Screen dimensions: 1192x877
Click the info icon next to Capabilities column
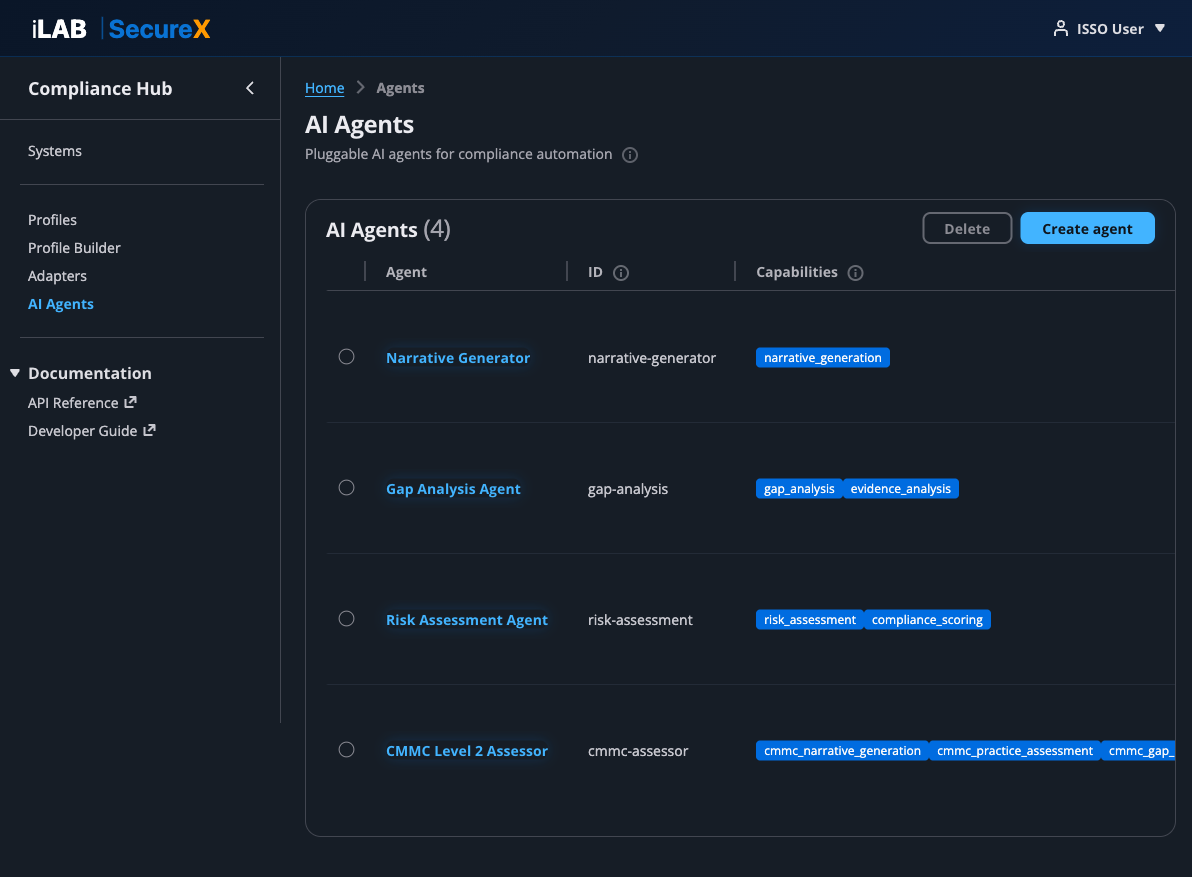tap(855, 273)
